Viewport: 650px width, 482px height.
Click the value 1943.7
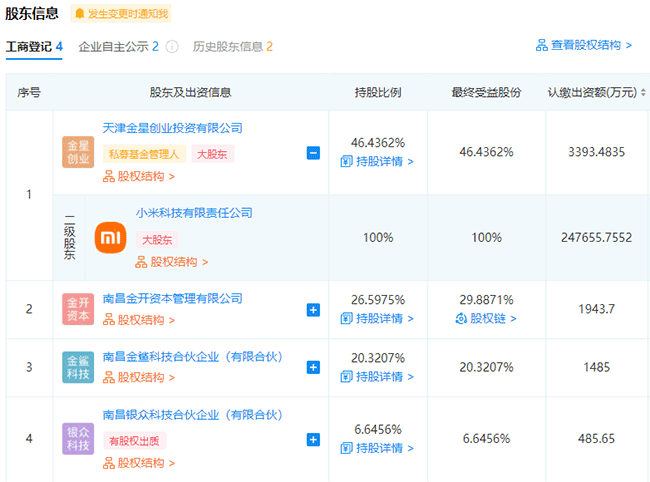pos(597,309)
